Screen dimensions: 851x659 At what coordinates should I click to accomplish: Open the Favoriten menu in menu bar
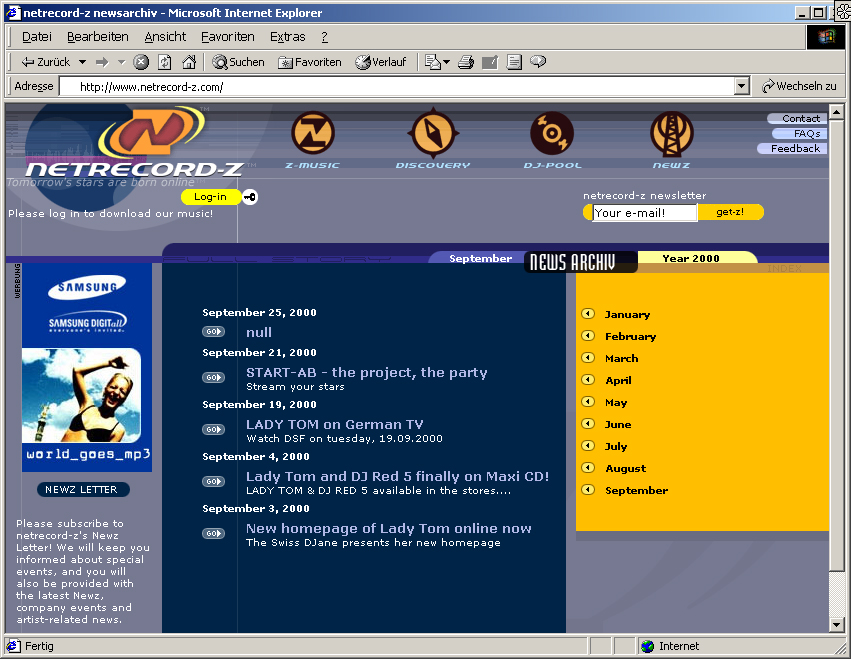(227, 36)
